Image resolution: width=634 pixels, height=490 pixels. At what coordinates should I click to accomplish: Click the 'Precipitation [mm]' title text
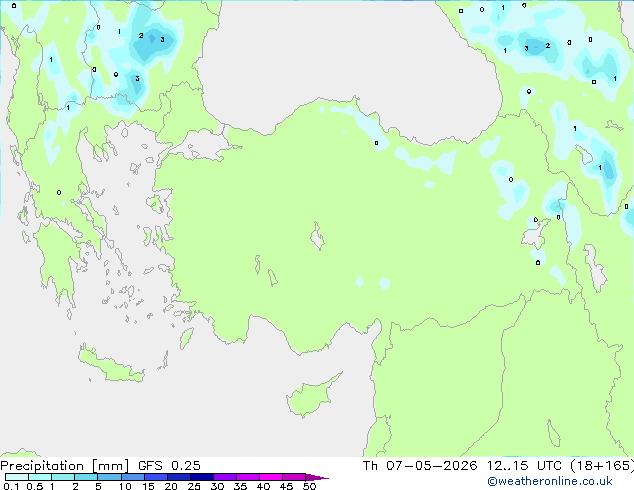(x=65, y=466)
